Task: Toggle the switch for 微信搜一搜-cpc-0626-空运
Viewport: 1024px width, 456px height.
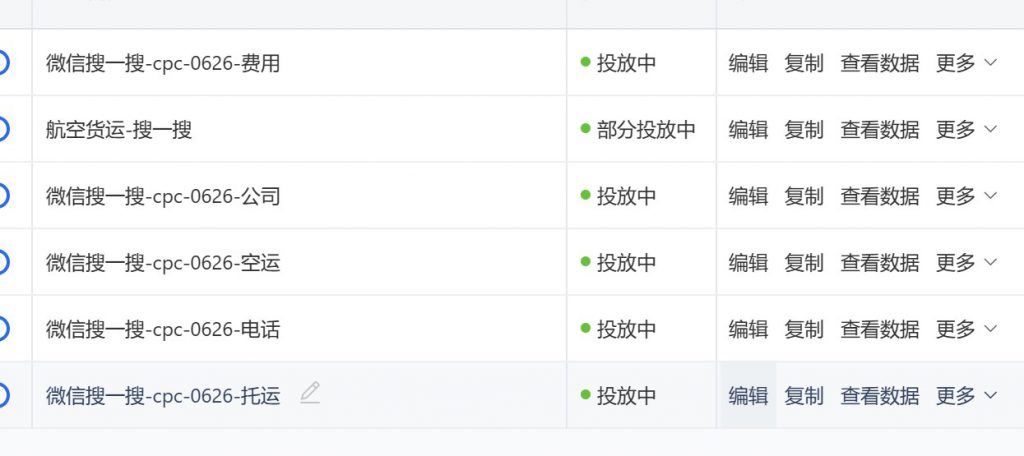Action: (2, 263)
